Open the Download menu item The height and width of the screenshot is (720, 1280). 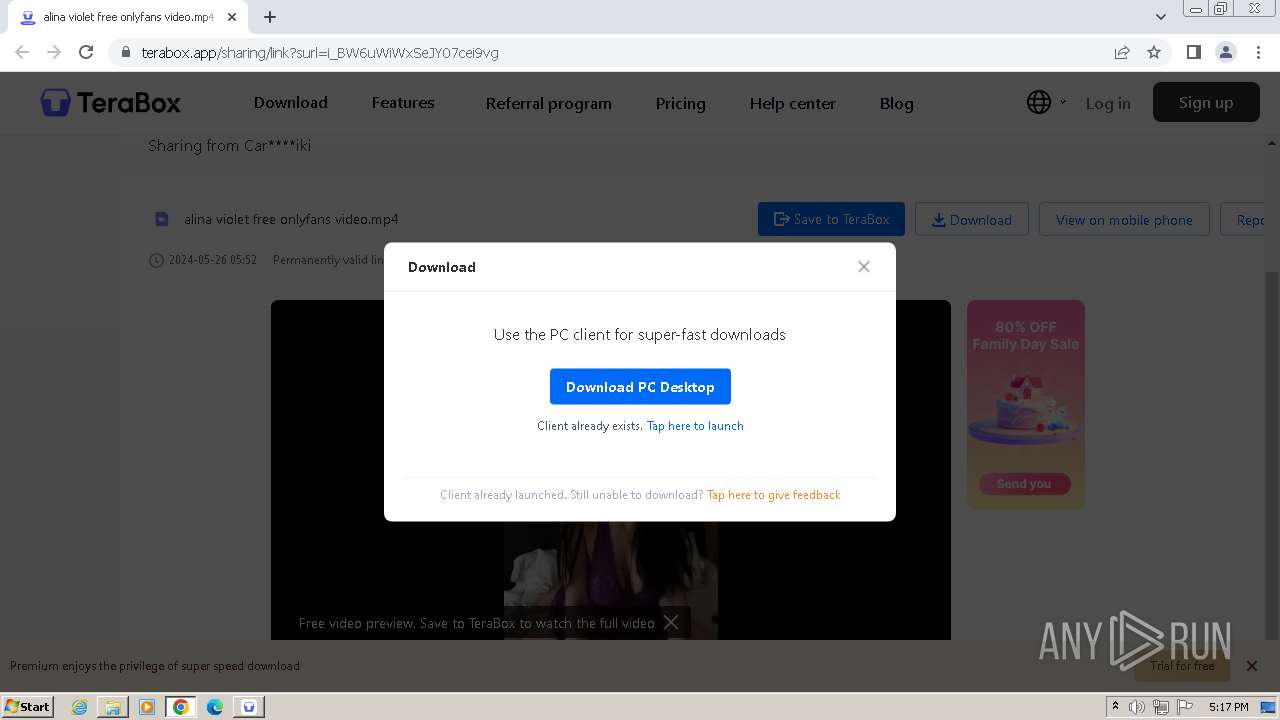pyautogui.click(x=291, y=102)
